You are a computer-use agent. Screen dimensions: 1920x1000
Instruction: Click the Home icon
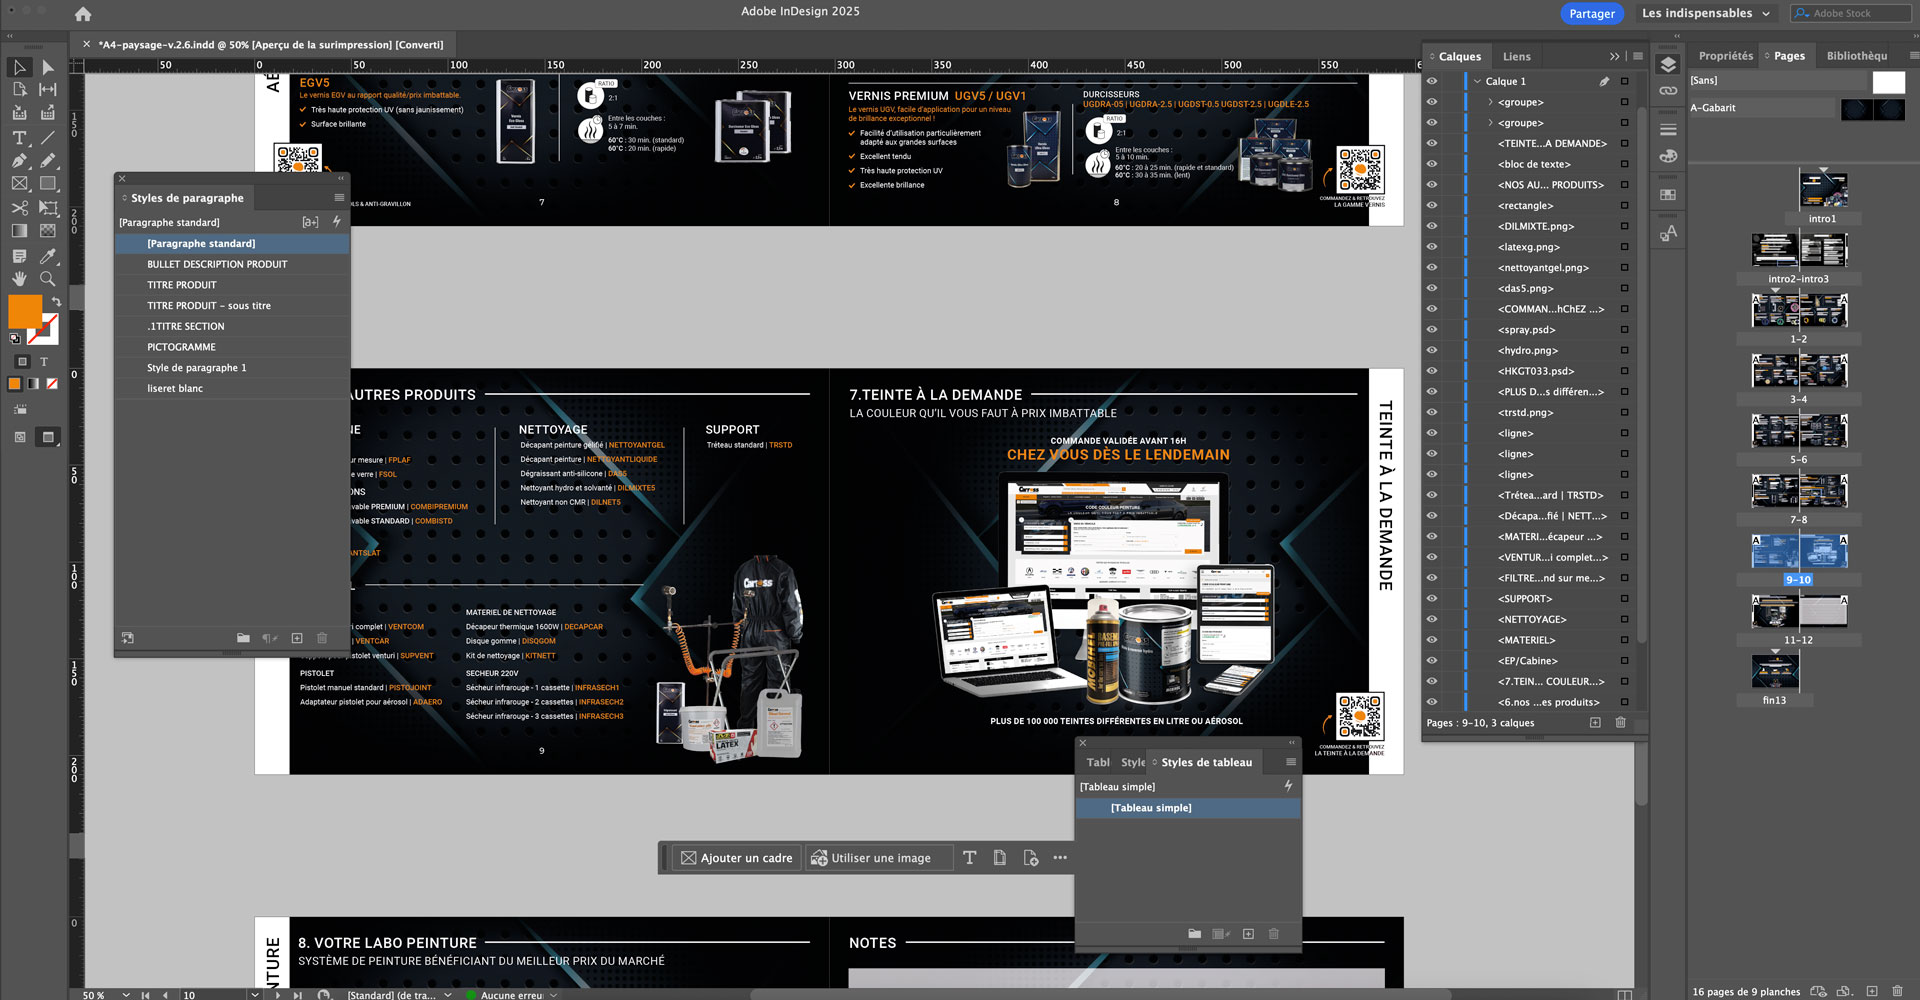(83, 14)
